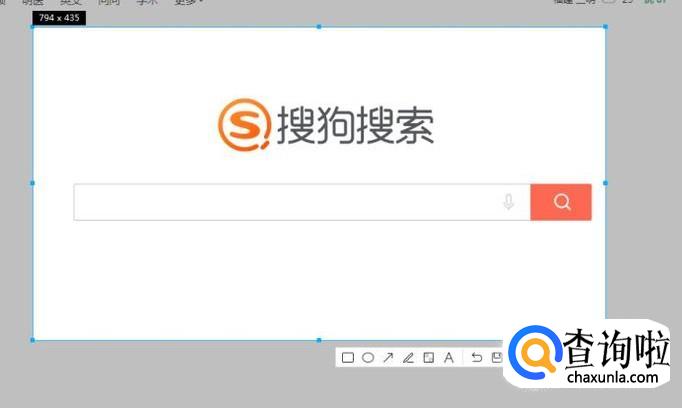Select the text 'A' tool

[x=448, y=358]
